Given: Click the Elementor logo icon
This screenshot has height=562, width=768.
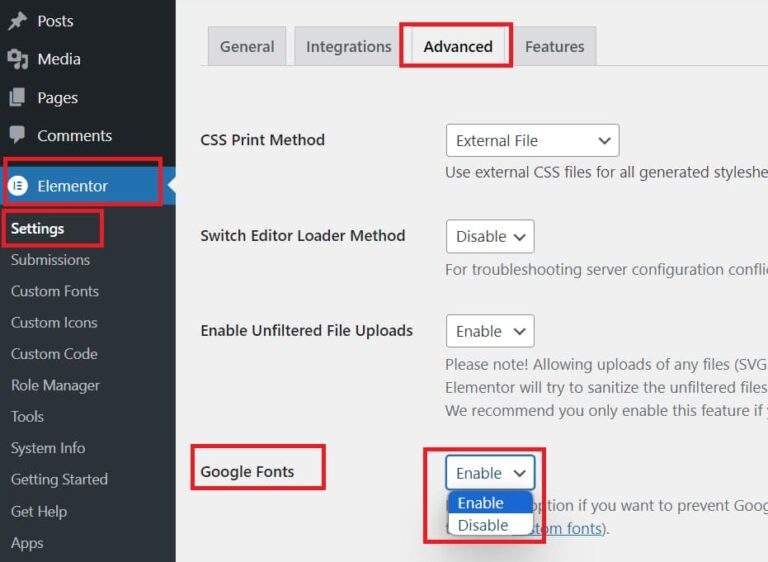Looking at the screenshot, I should point(18,186).
